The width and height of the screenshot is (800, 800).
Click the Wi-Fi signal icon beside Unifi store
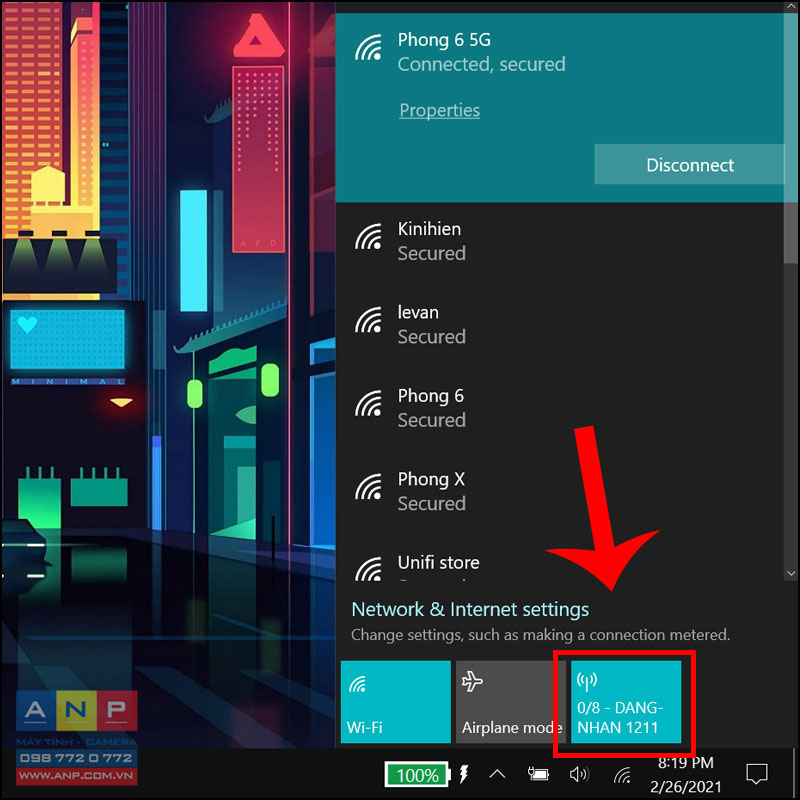pyautogui.click(x=368, y=569)
